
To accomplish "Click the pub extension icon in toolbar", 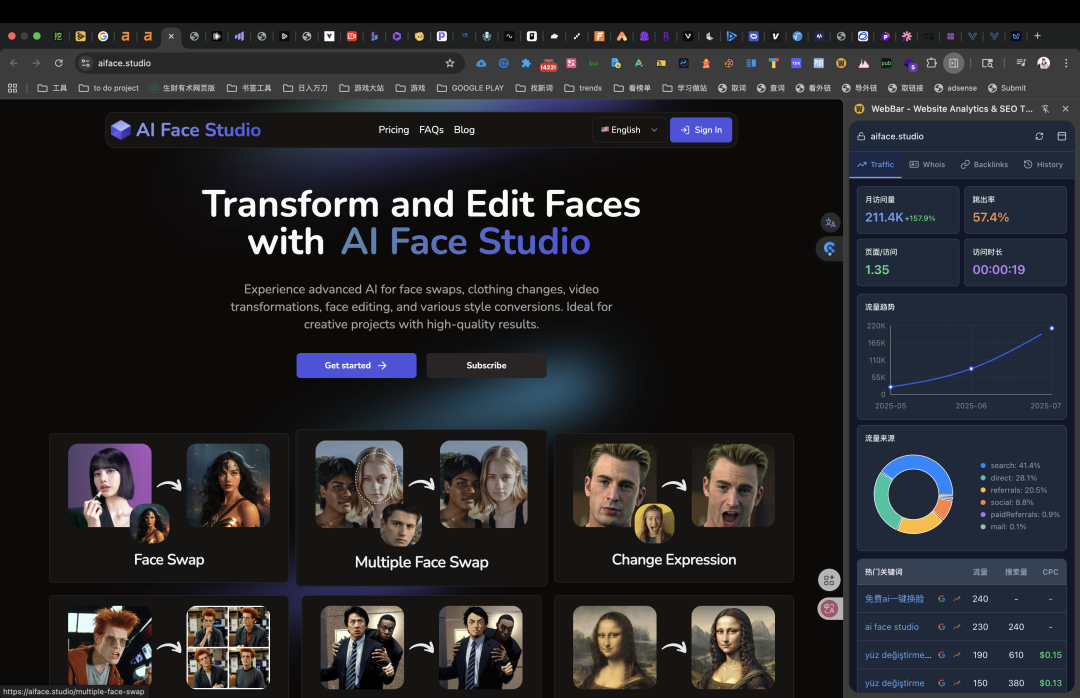I will pyautogui.click(x=886, y=63).
